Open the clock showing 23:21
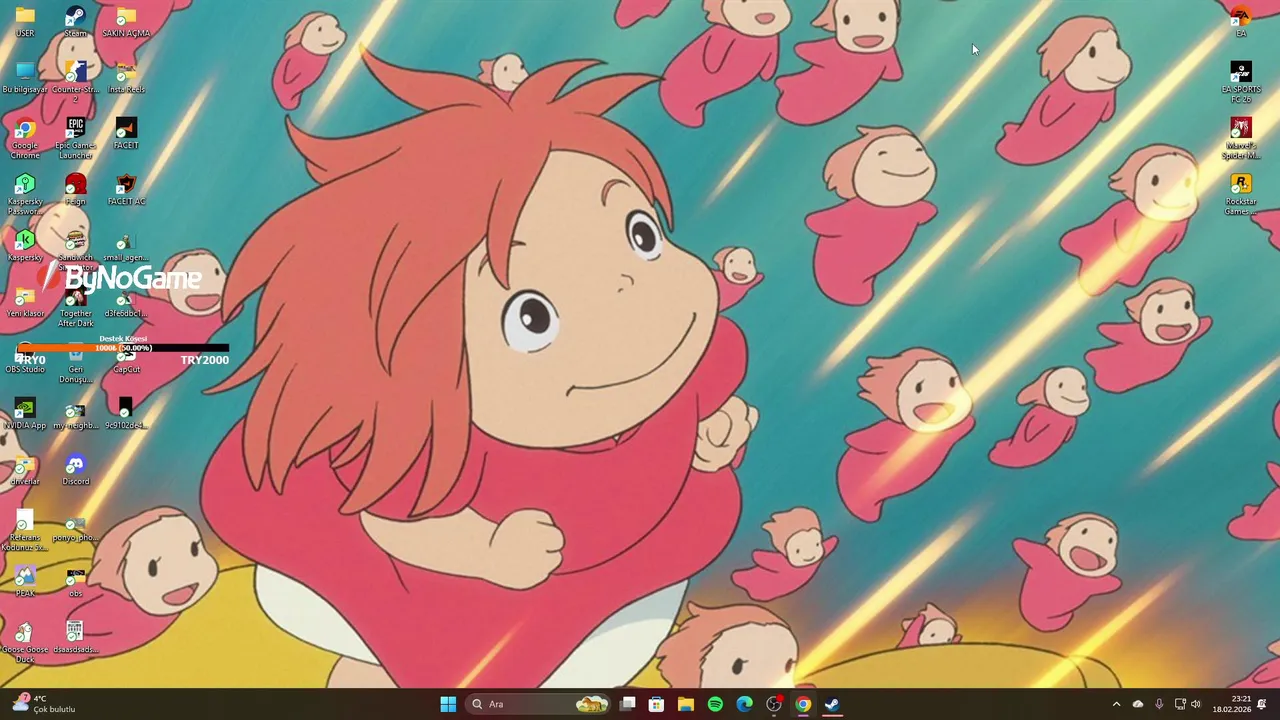Image resolution: width=1280 pixels, height=720 pixels. pyautogui.click(x=1231, y=704)
